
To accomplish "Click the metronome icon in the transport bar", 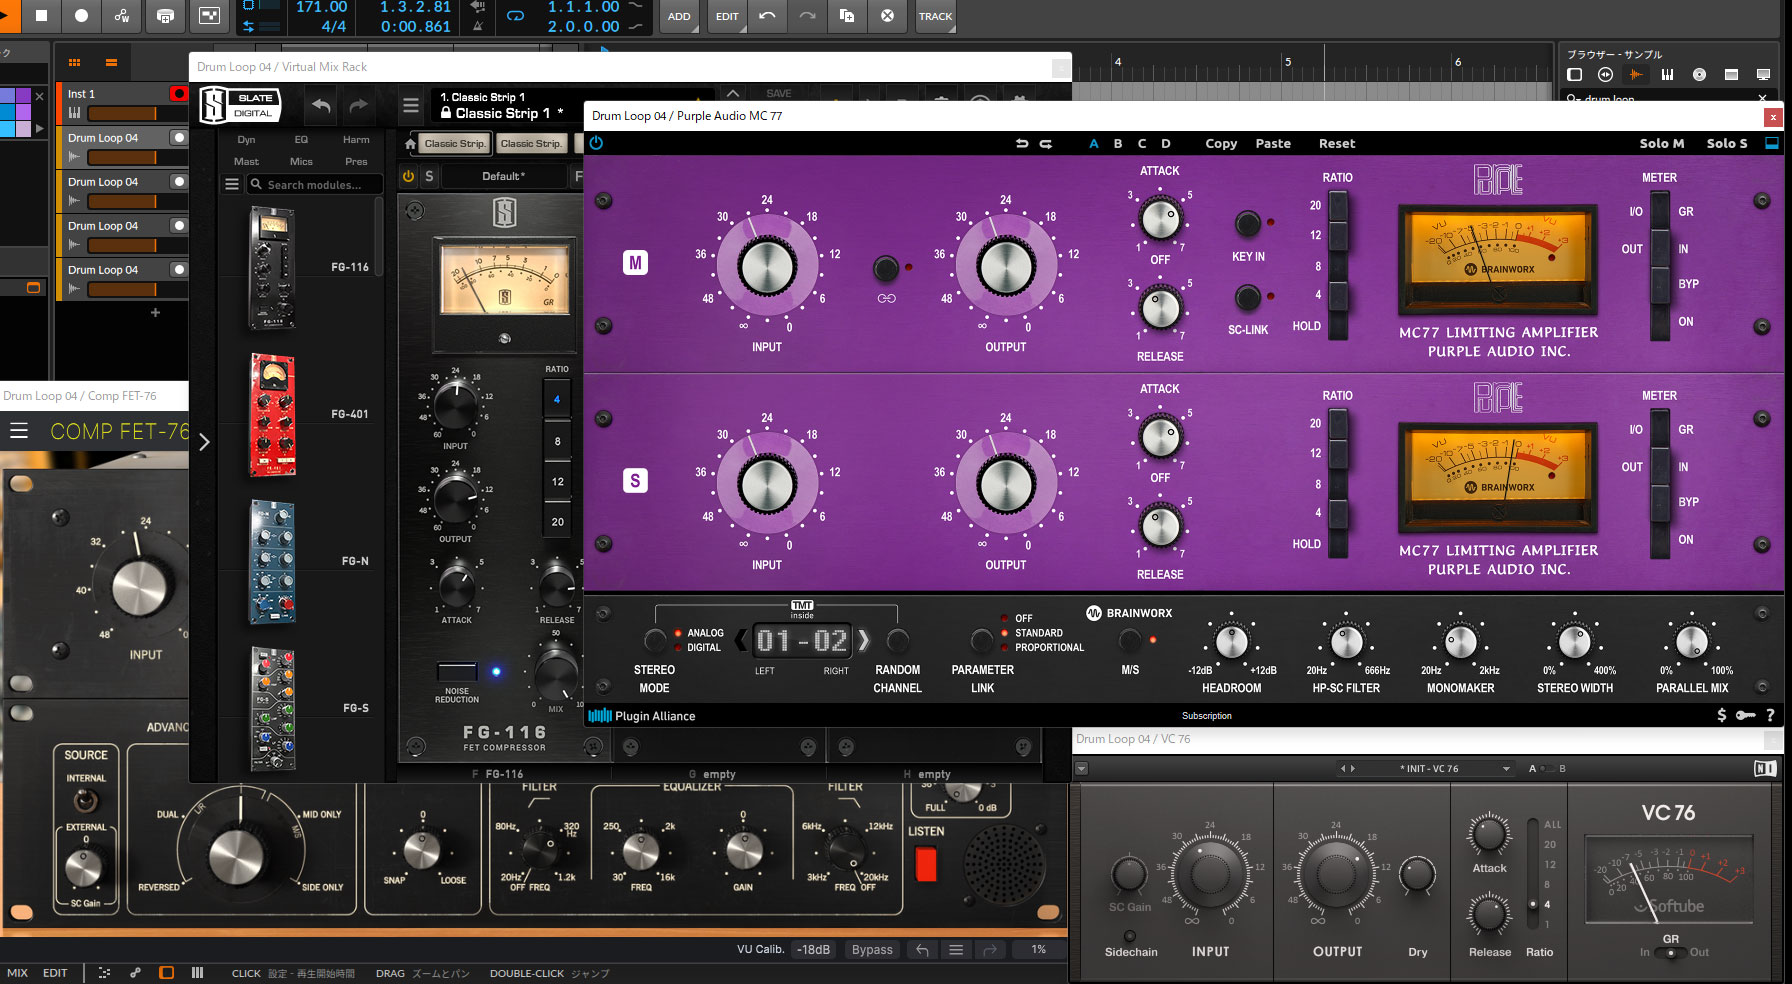I will click(478, 26).
